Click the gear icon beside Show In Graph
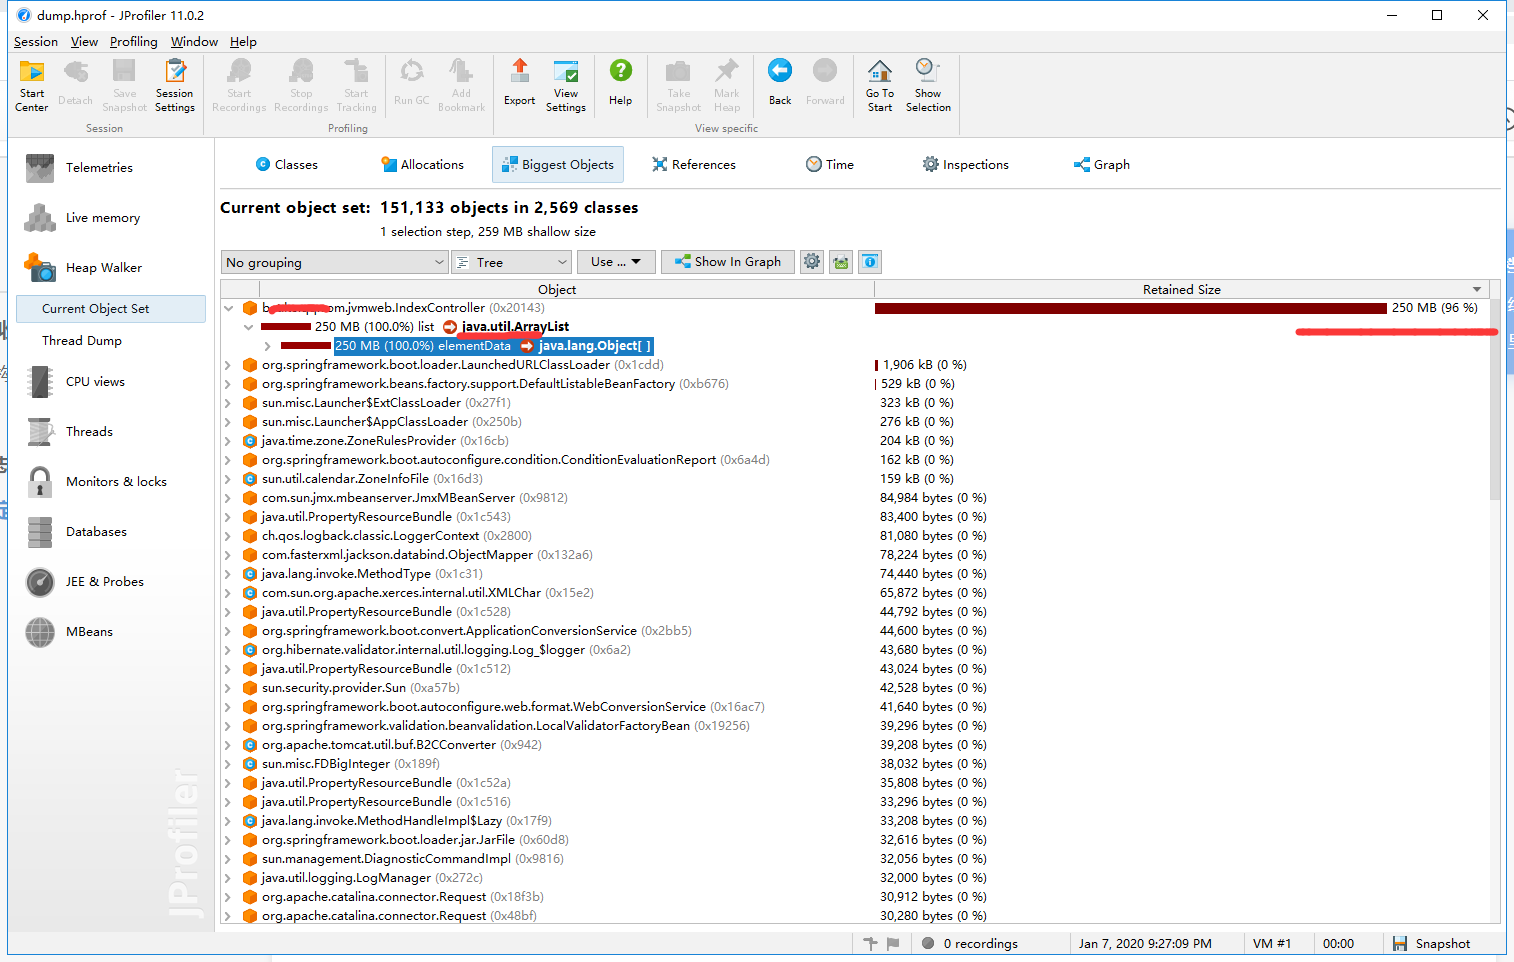1514x962 pixels. 812,262
